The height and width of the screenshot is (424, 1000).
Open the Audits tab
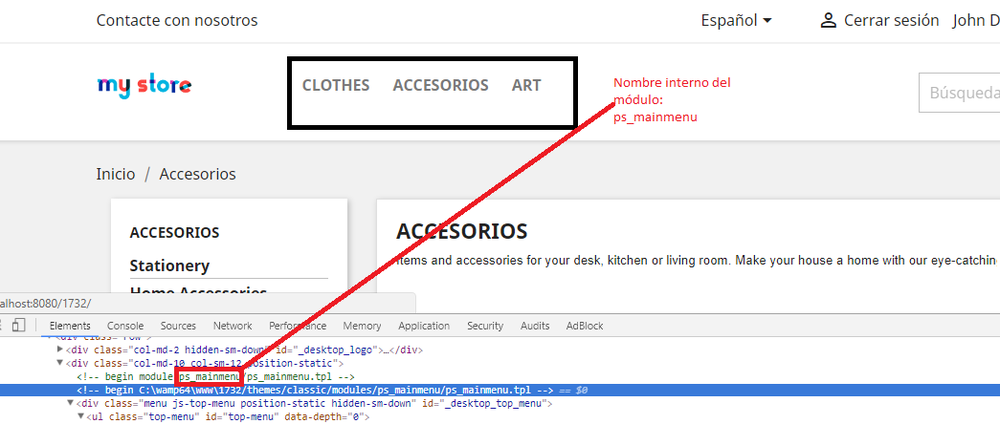[534, 326]
